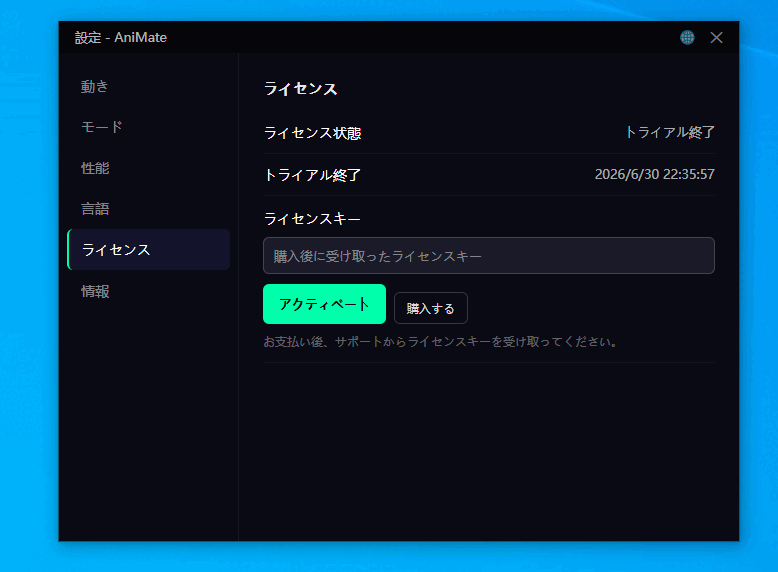
Task: Click the お支払い後 hint text below buttons
Action: [441, 342]
